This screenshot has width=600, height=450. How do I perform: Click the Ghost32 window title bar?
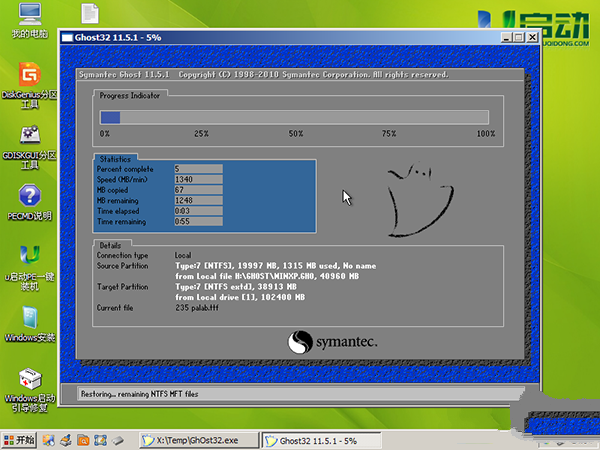(x=300, y=37)
